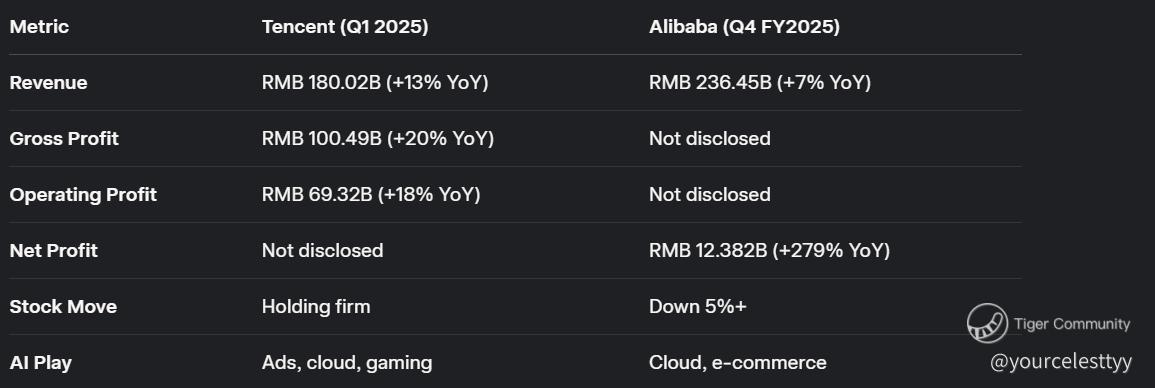Viewport: 1155px width, 388px height.
Task: Select the Tencent (Q1 2025) column header
Action: [345, 27]
